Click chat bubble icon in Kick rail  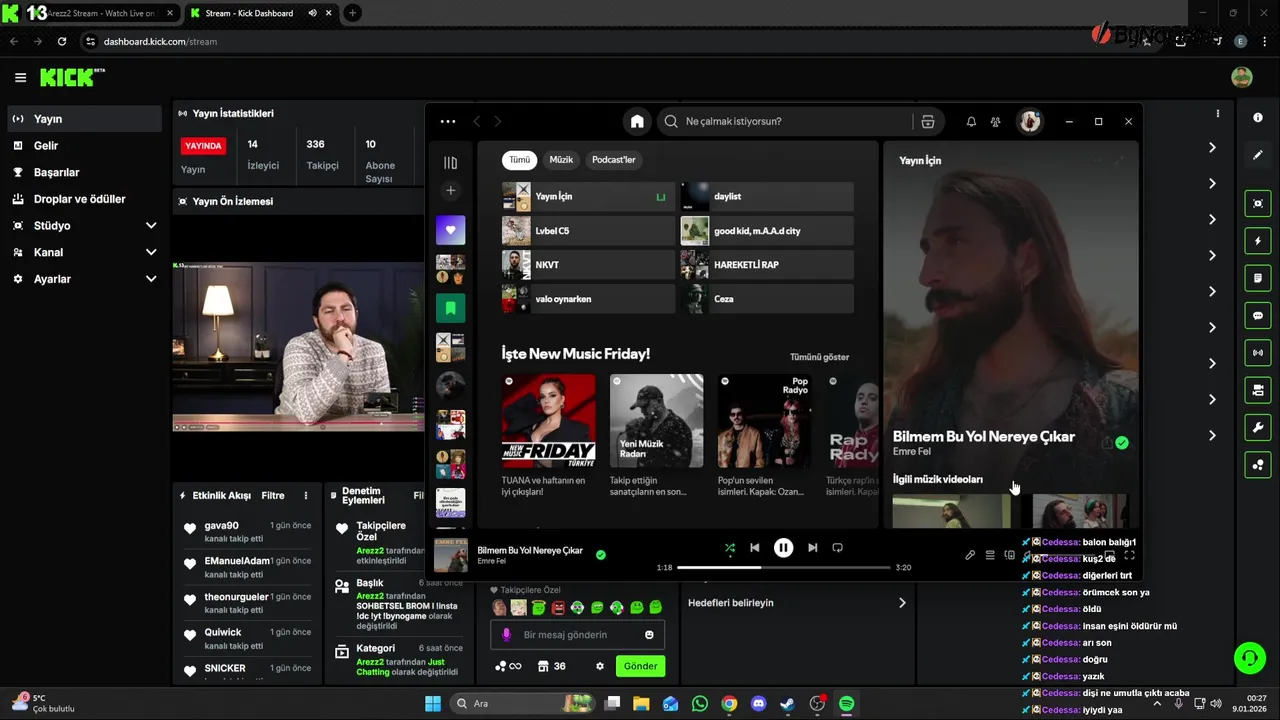pos(1258,315)
